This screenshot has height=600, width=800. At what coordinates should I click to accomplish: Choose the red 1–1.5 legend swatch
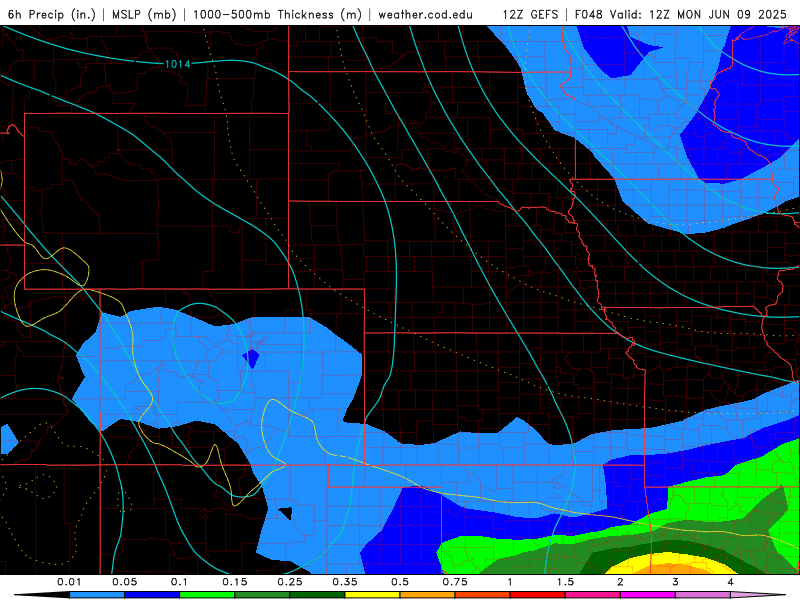[538, 595]
